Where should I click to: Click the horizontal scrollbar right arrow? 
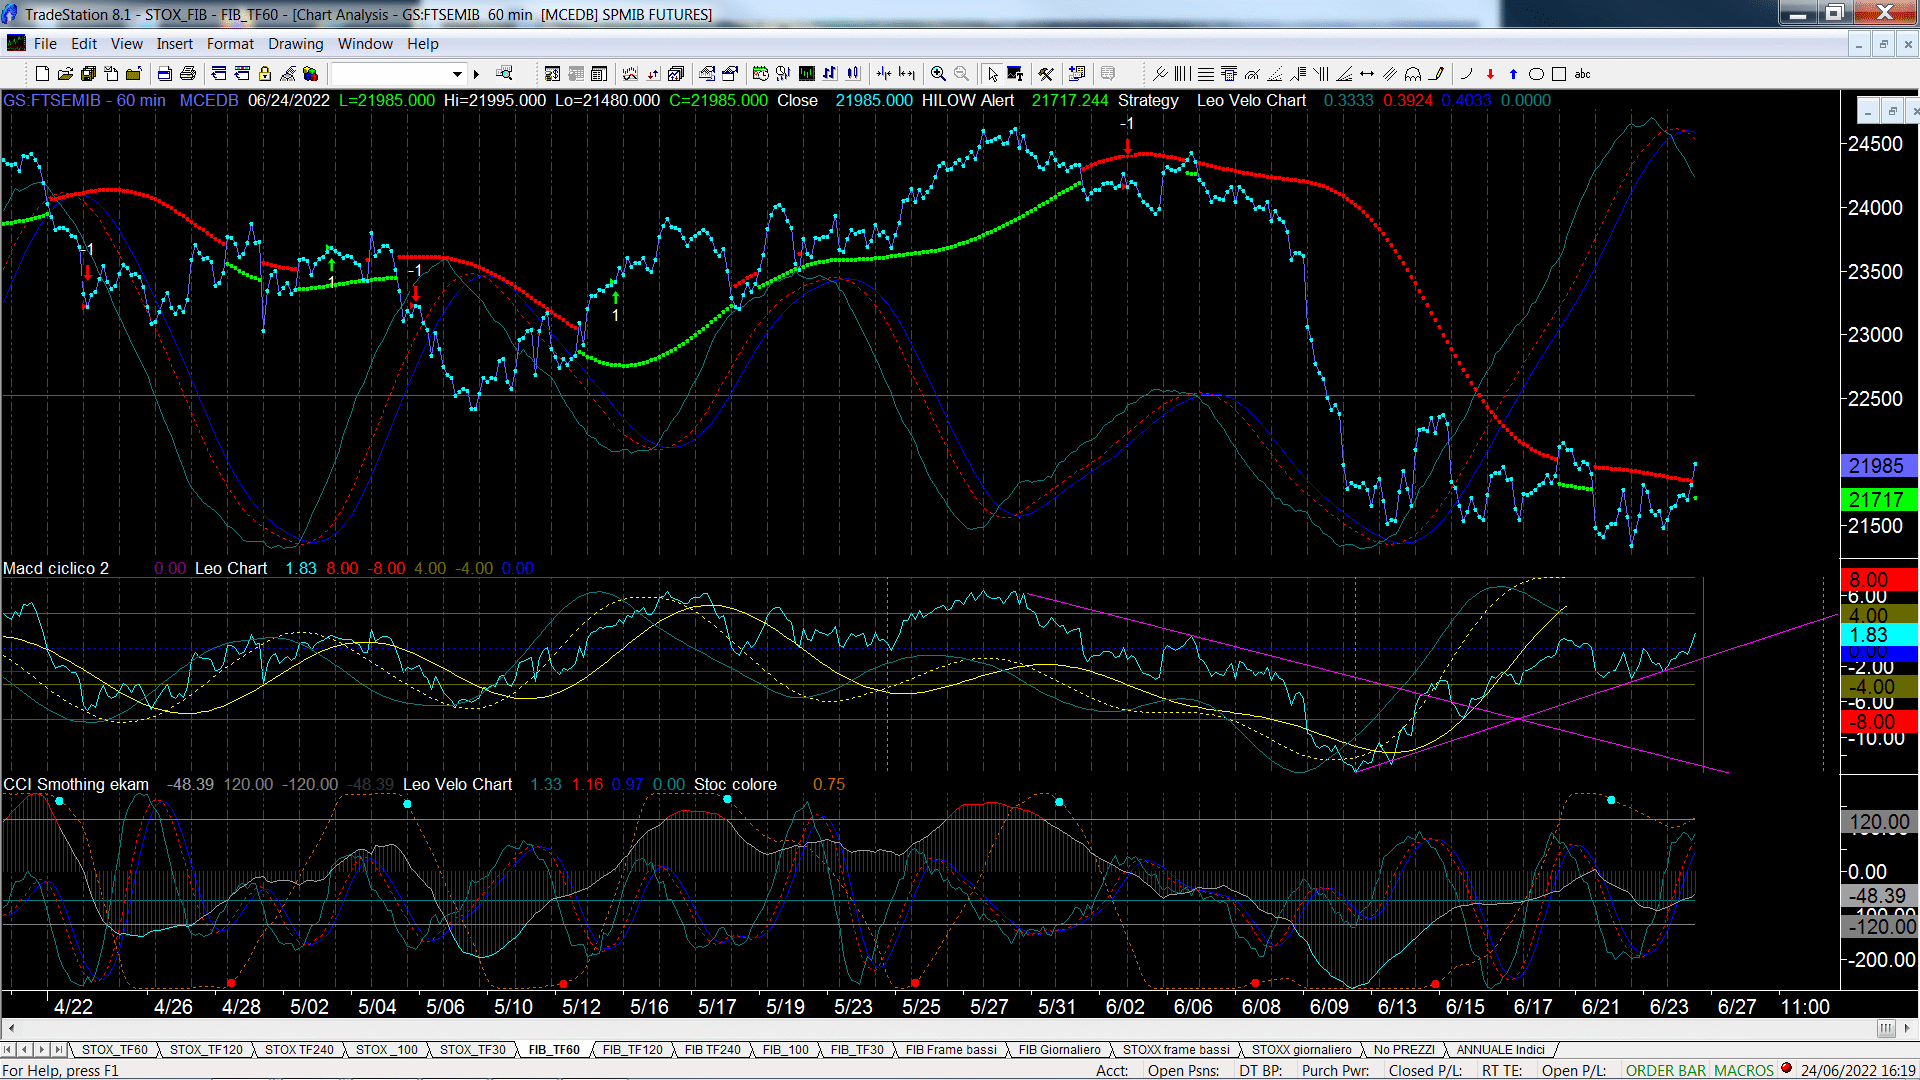pyautogui.click(x=1908, y=1028)
